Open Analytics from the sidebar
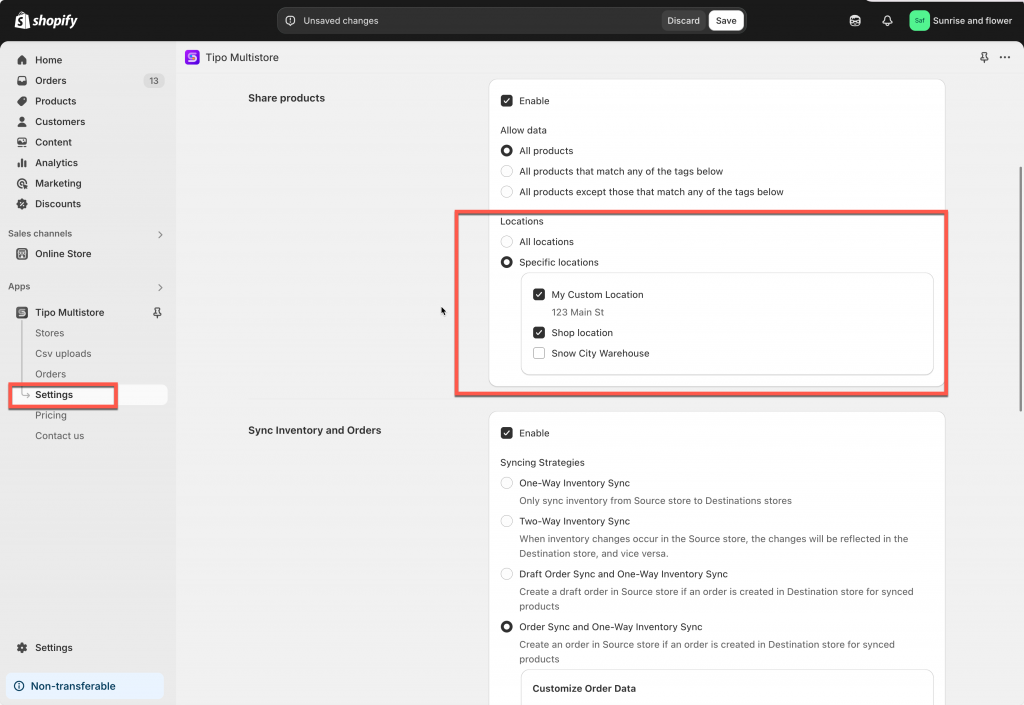The width and height of the screenshot is (1024, 705). click(56, 163)
